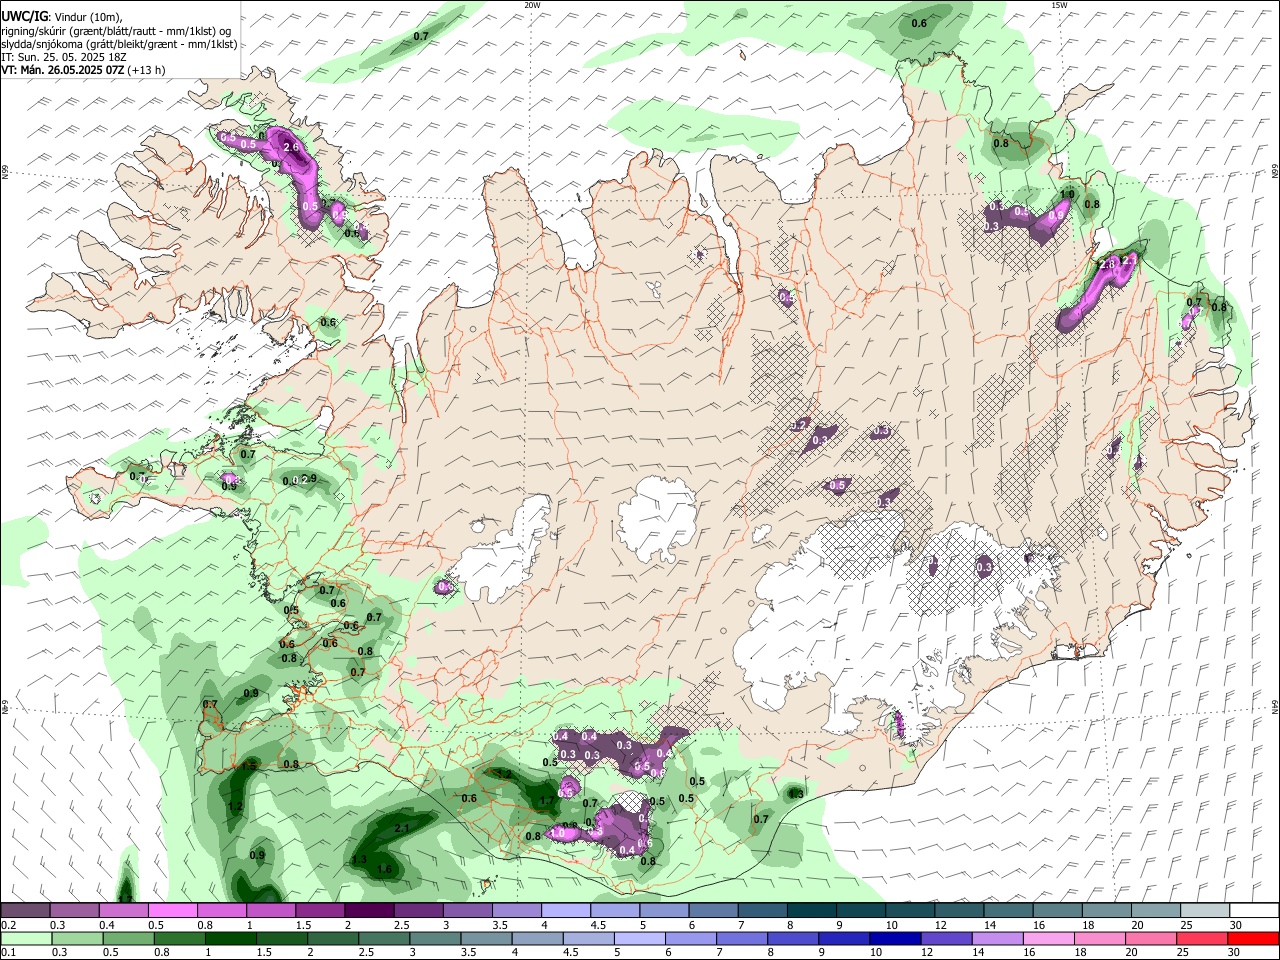The width and height of the screenshot is (1280, 960).
Task: Click the dark purple 2 snow legend swatch
Action: click(368, 910)
